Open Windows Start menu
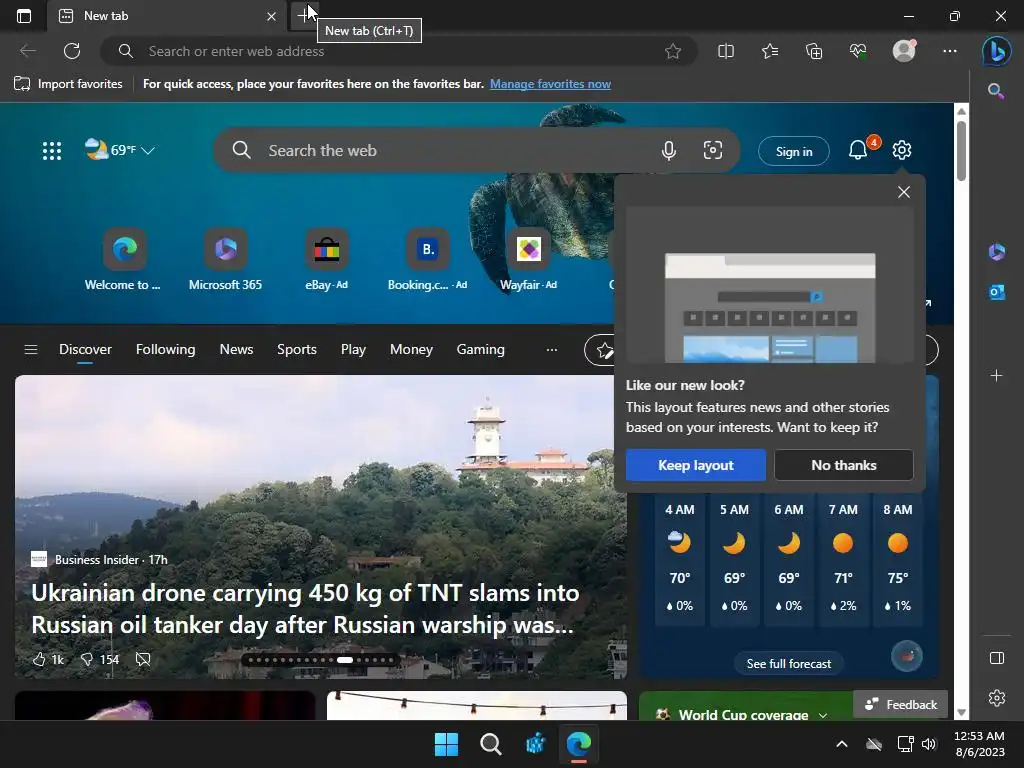This screenshot has height=768, width=1024. coord(446,744)
